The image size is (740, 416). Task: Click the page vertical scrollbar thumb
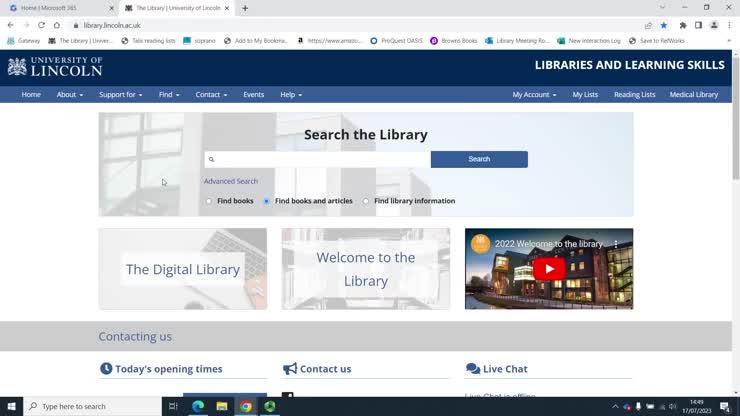coord(736,118)
